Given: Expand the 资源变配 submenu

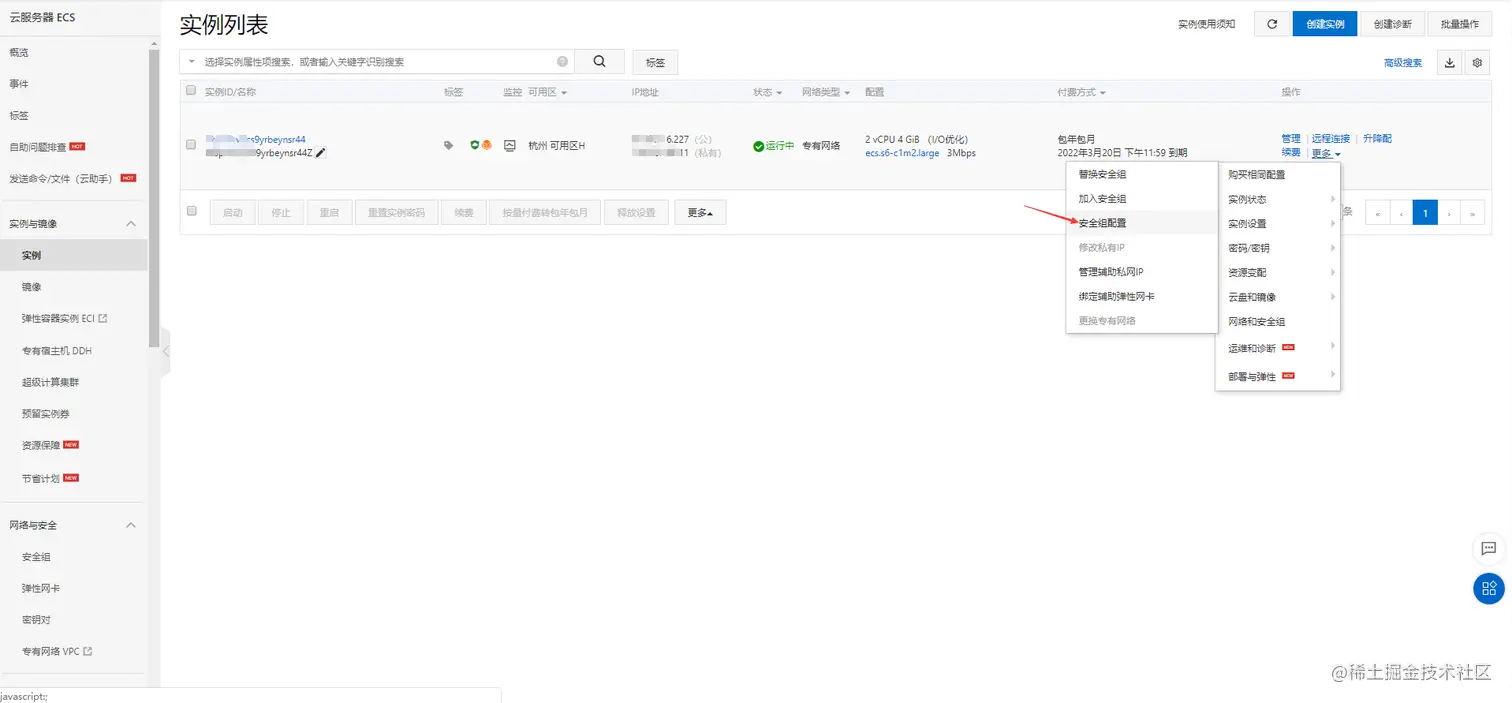Looking at the screenshot, I should pyautogui.click(x=1278, y=272).
